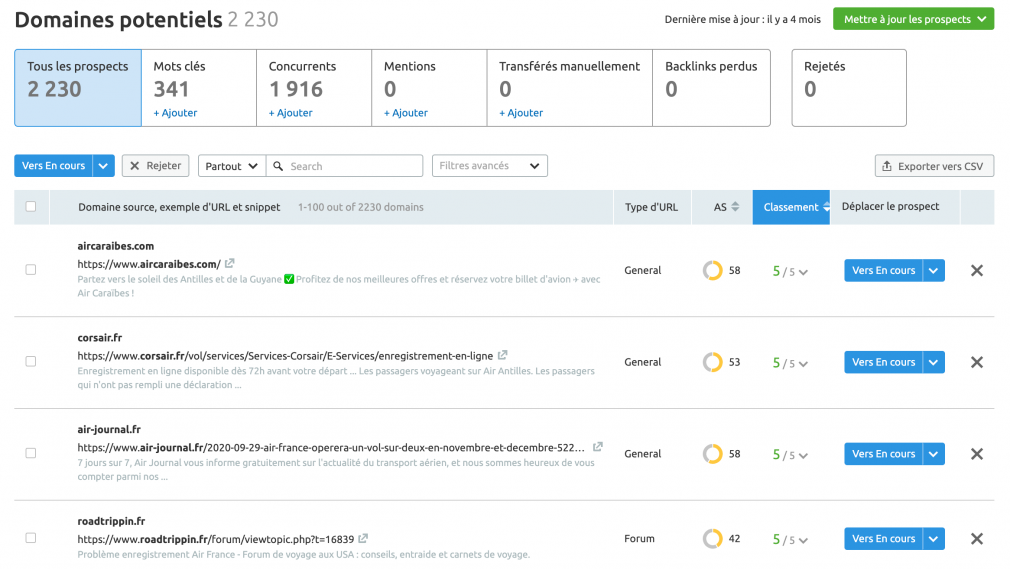
Task: Move corsair.fr Vers En cours
Action: (883, 362)
